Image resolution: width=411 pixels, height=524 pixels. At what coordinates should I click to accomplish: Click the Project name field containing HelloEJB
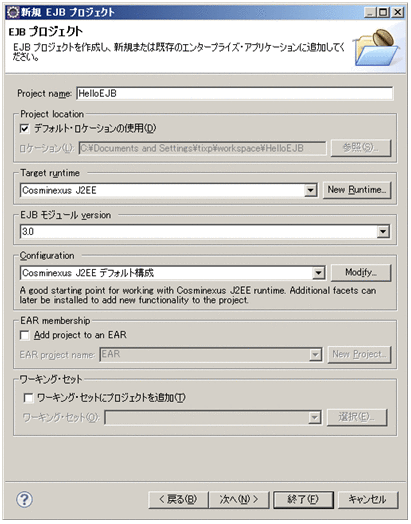click(x=235, y=93)
